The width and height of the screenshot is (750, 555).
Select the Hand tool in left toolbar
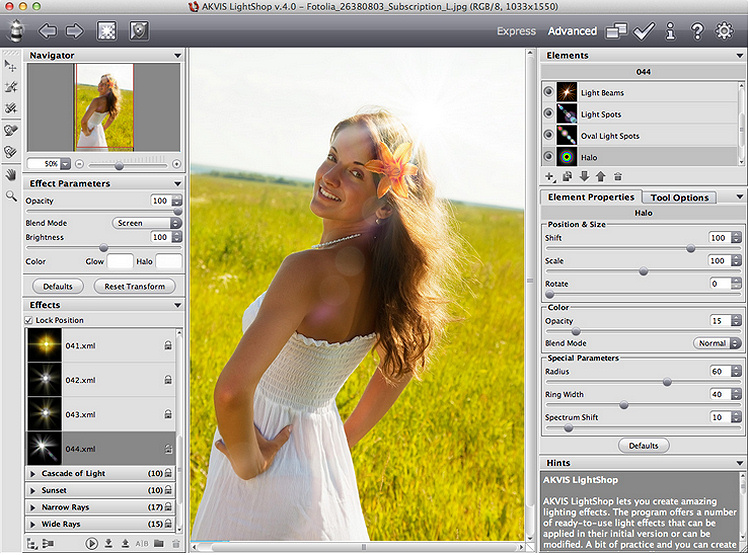11,174
